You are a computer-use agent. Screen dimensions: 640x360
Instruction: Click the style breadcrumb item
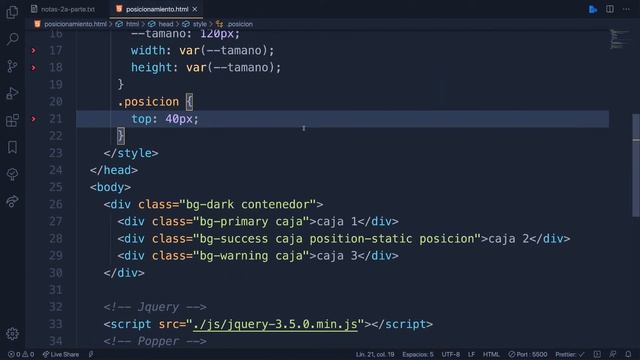tap(200, 24)
